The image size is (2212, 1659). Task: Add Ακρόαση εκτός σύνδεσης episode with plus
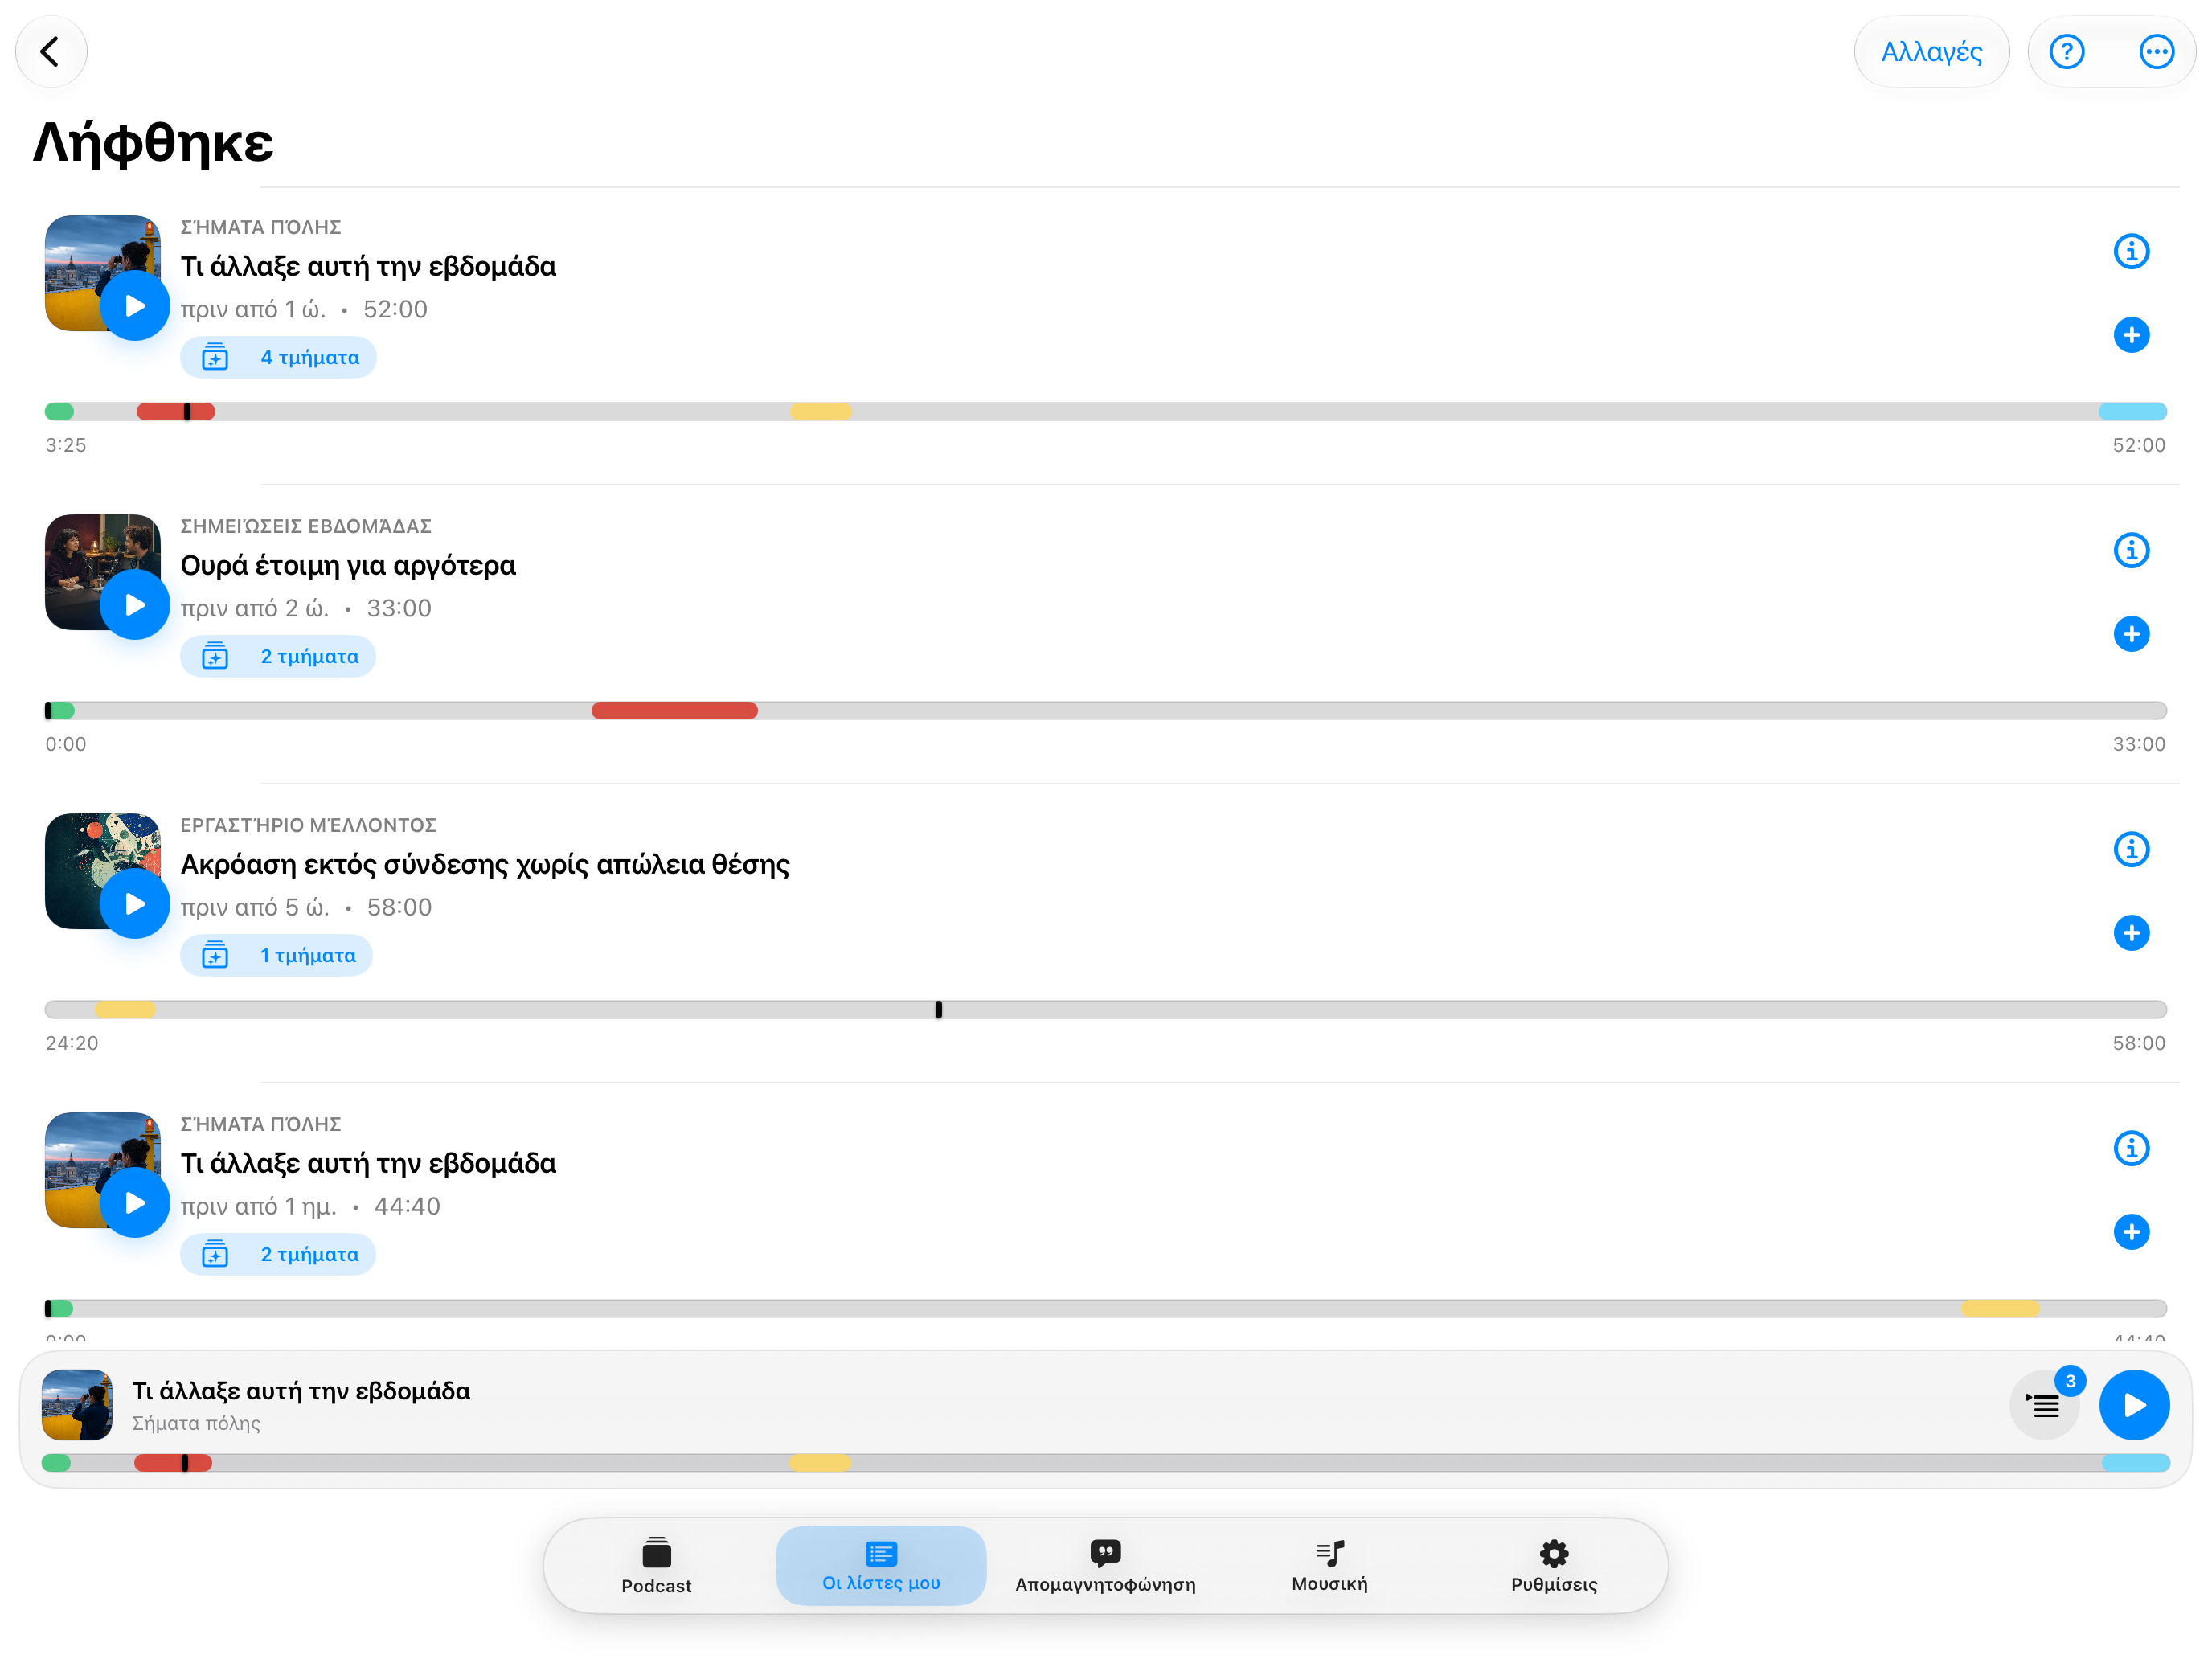point(2131,933)
